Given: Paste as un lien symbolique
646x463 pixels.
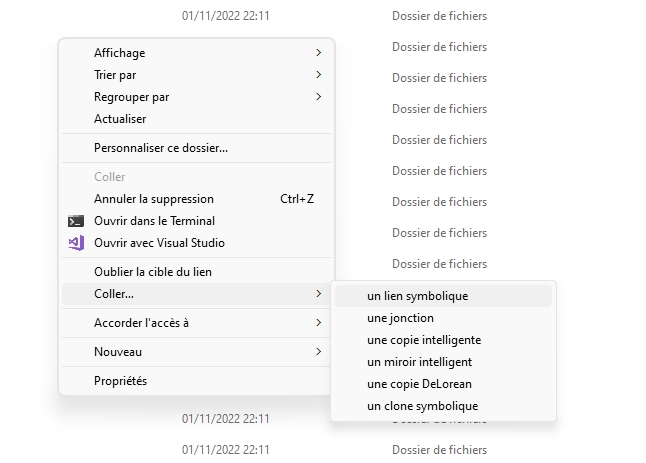Looking at the screenshot, I should [418, 296].
